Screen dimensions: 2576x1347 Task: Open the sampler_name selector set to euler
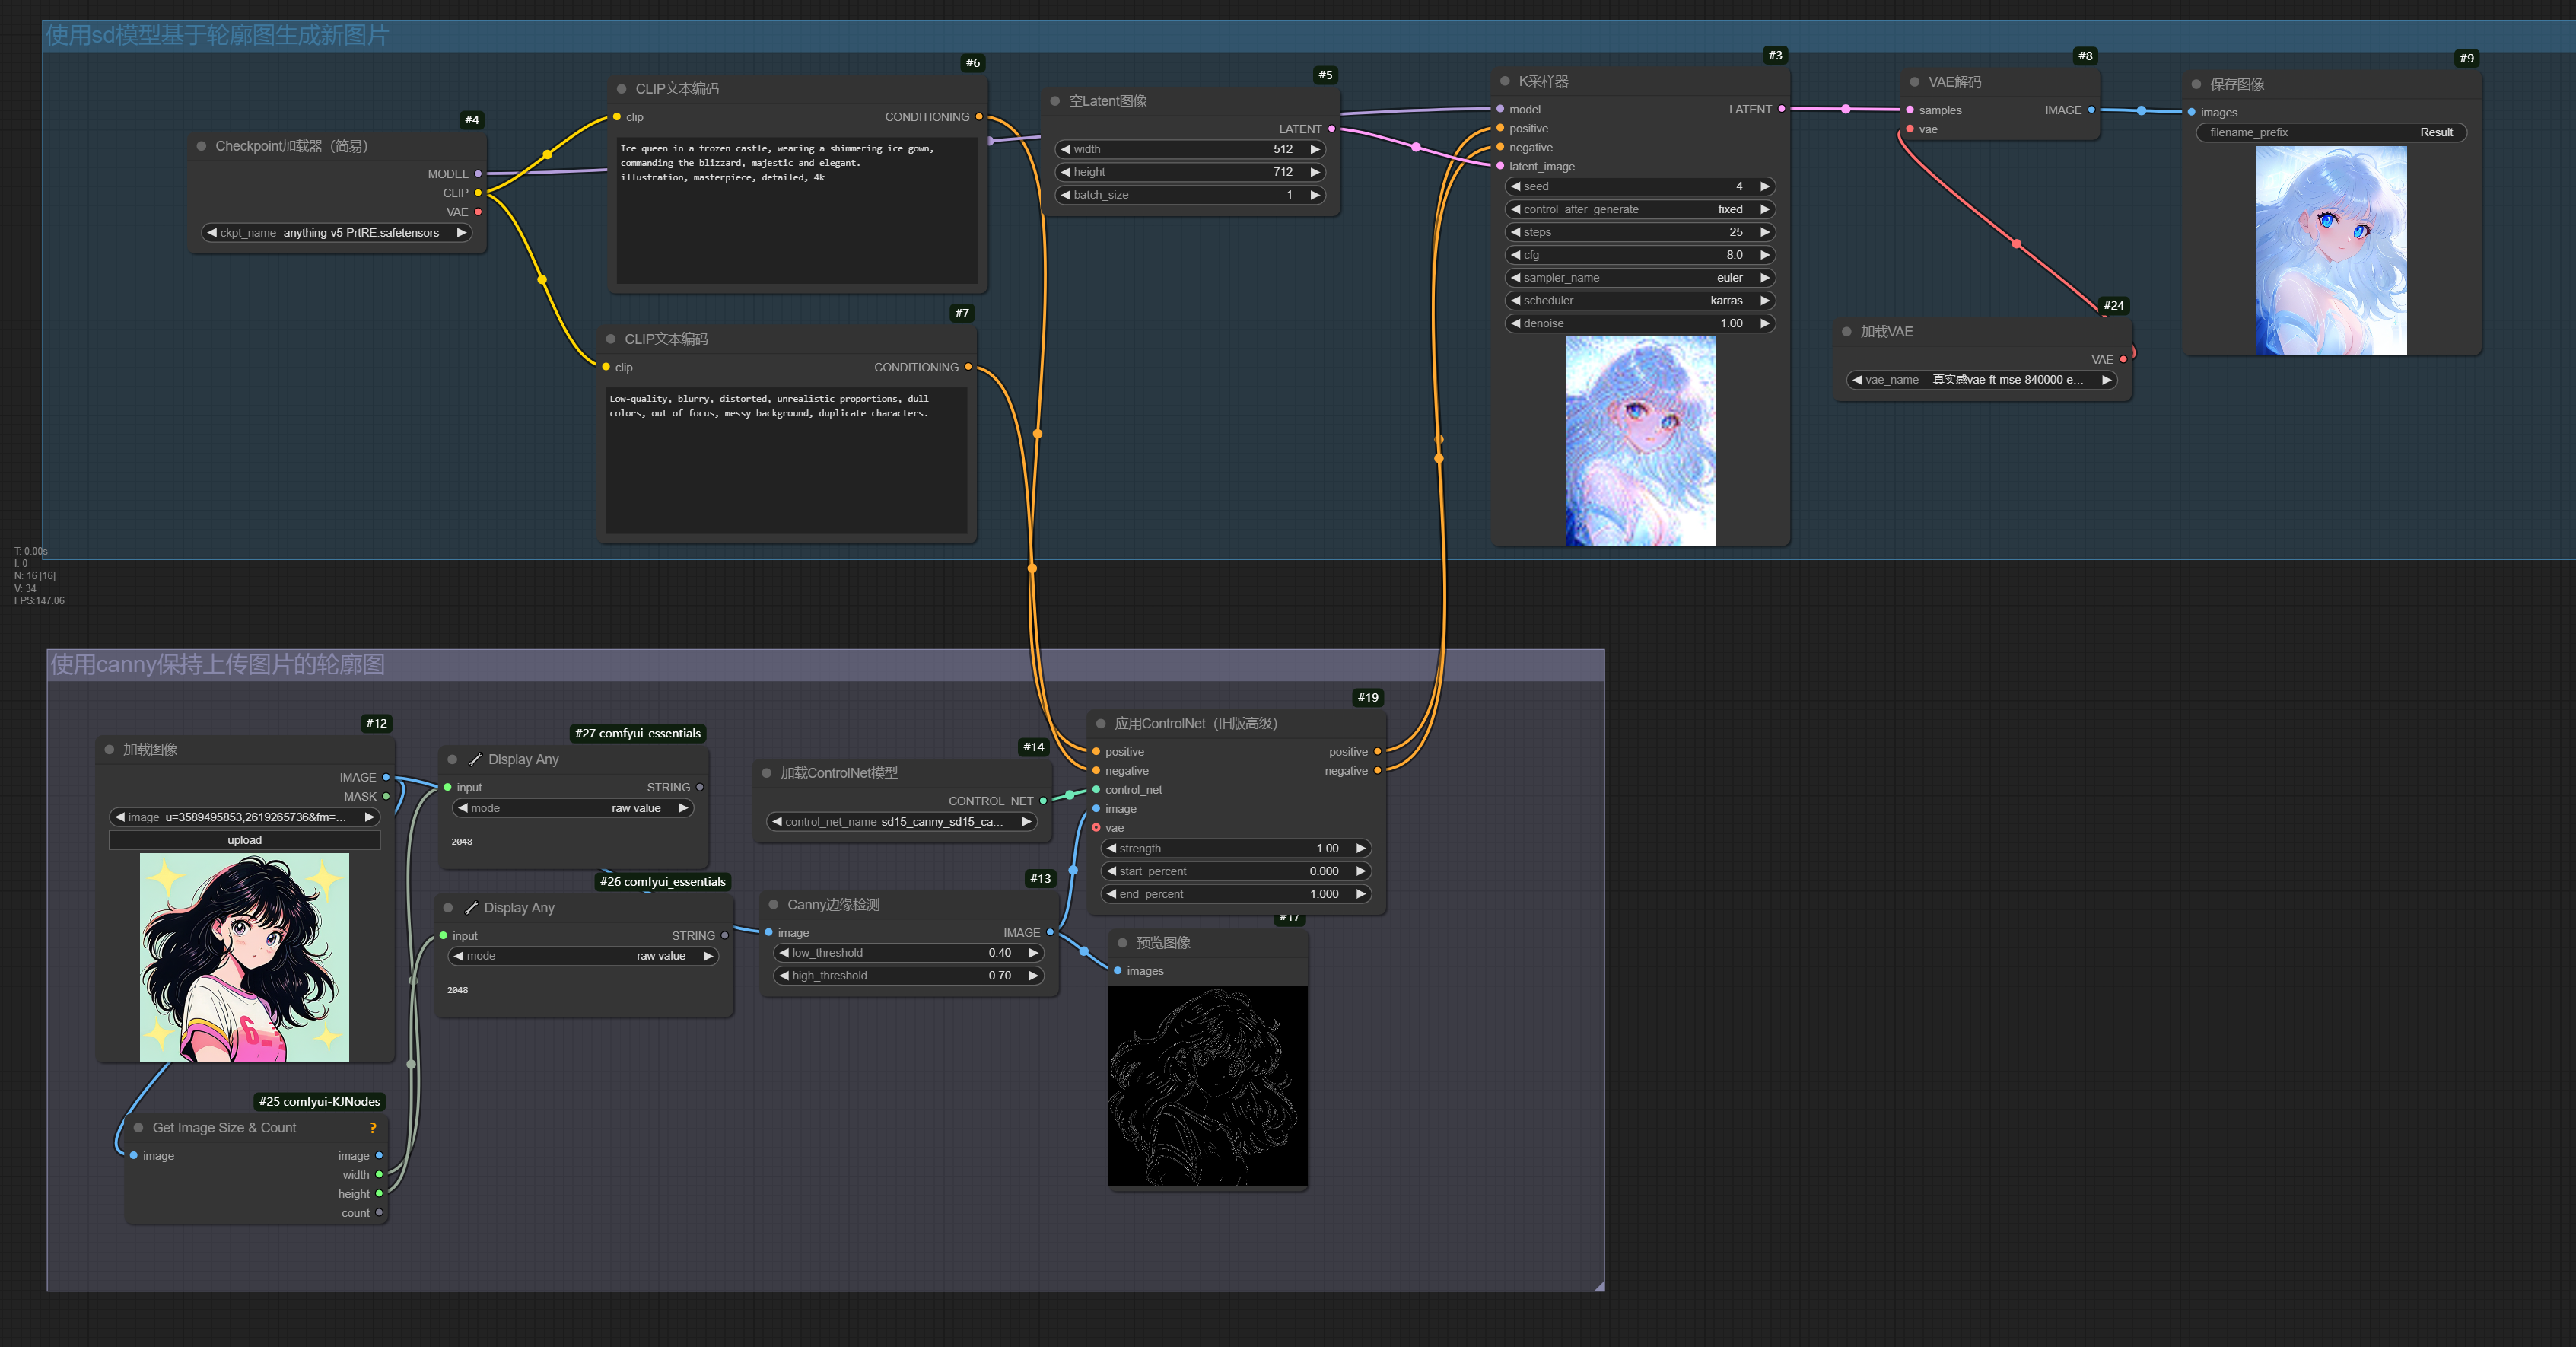coord(1640,277)
